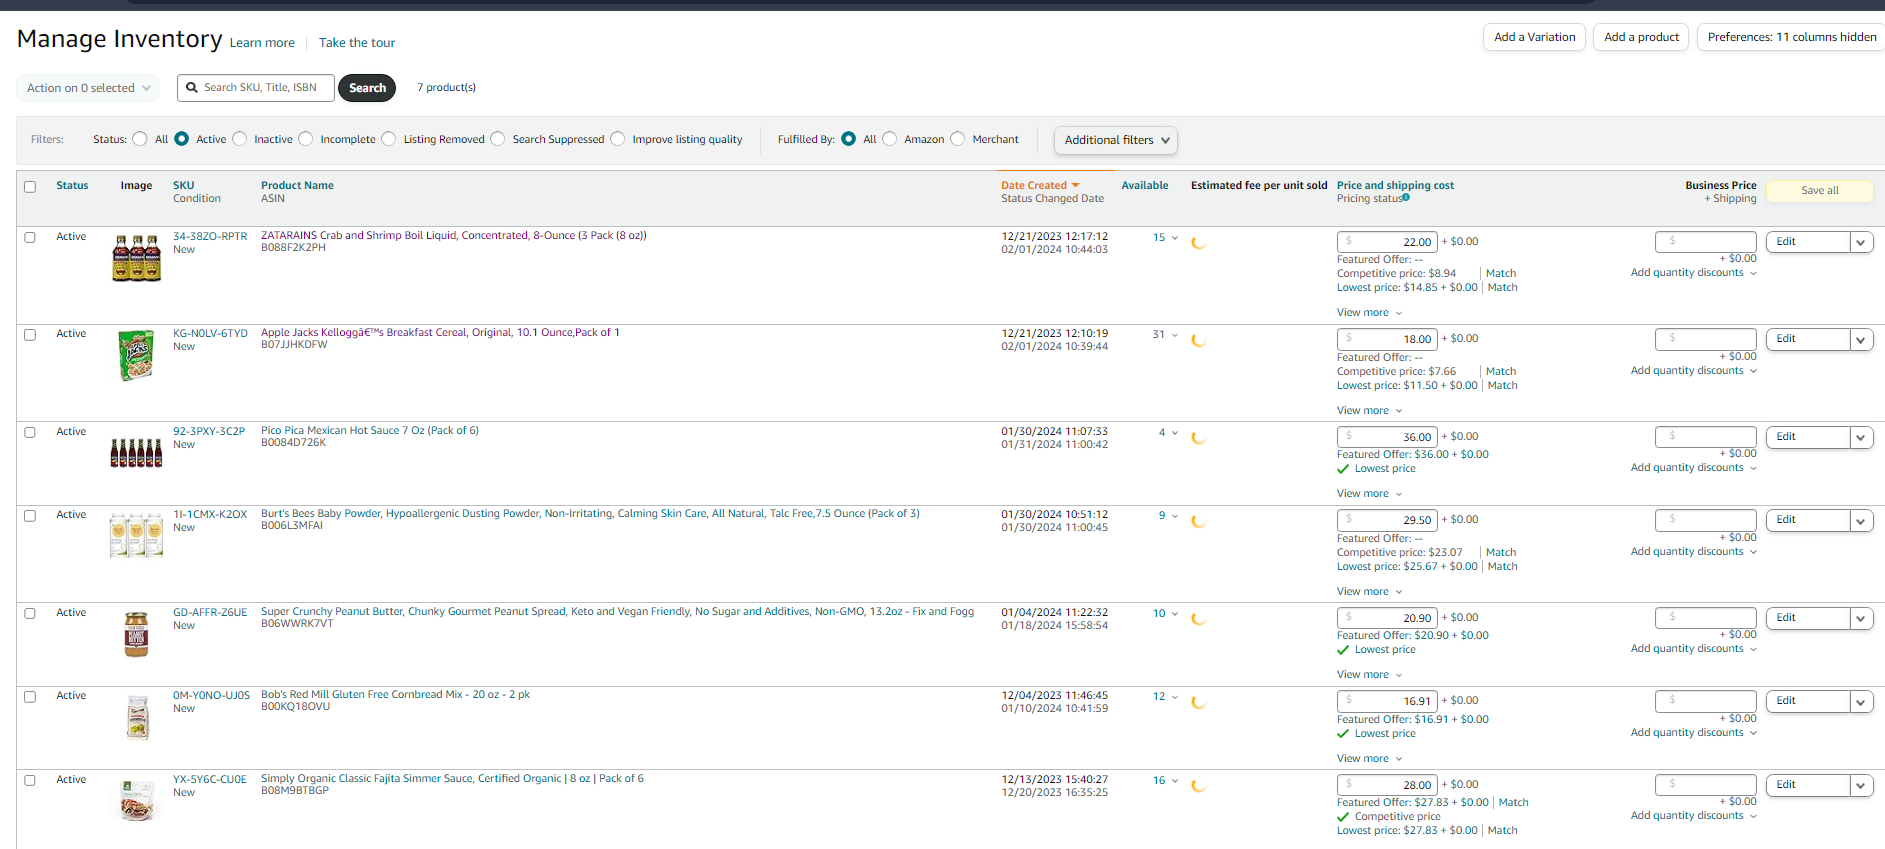Click the Date Created sort arrow

point(1075,185)
